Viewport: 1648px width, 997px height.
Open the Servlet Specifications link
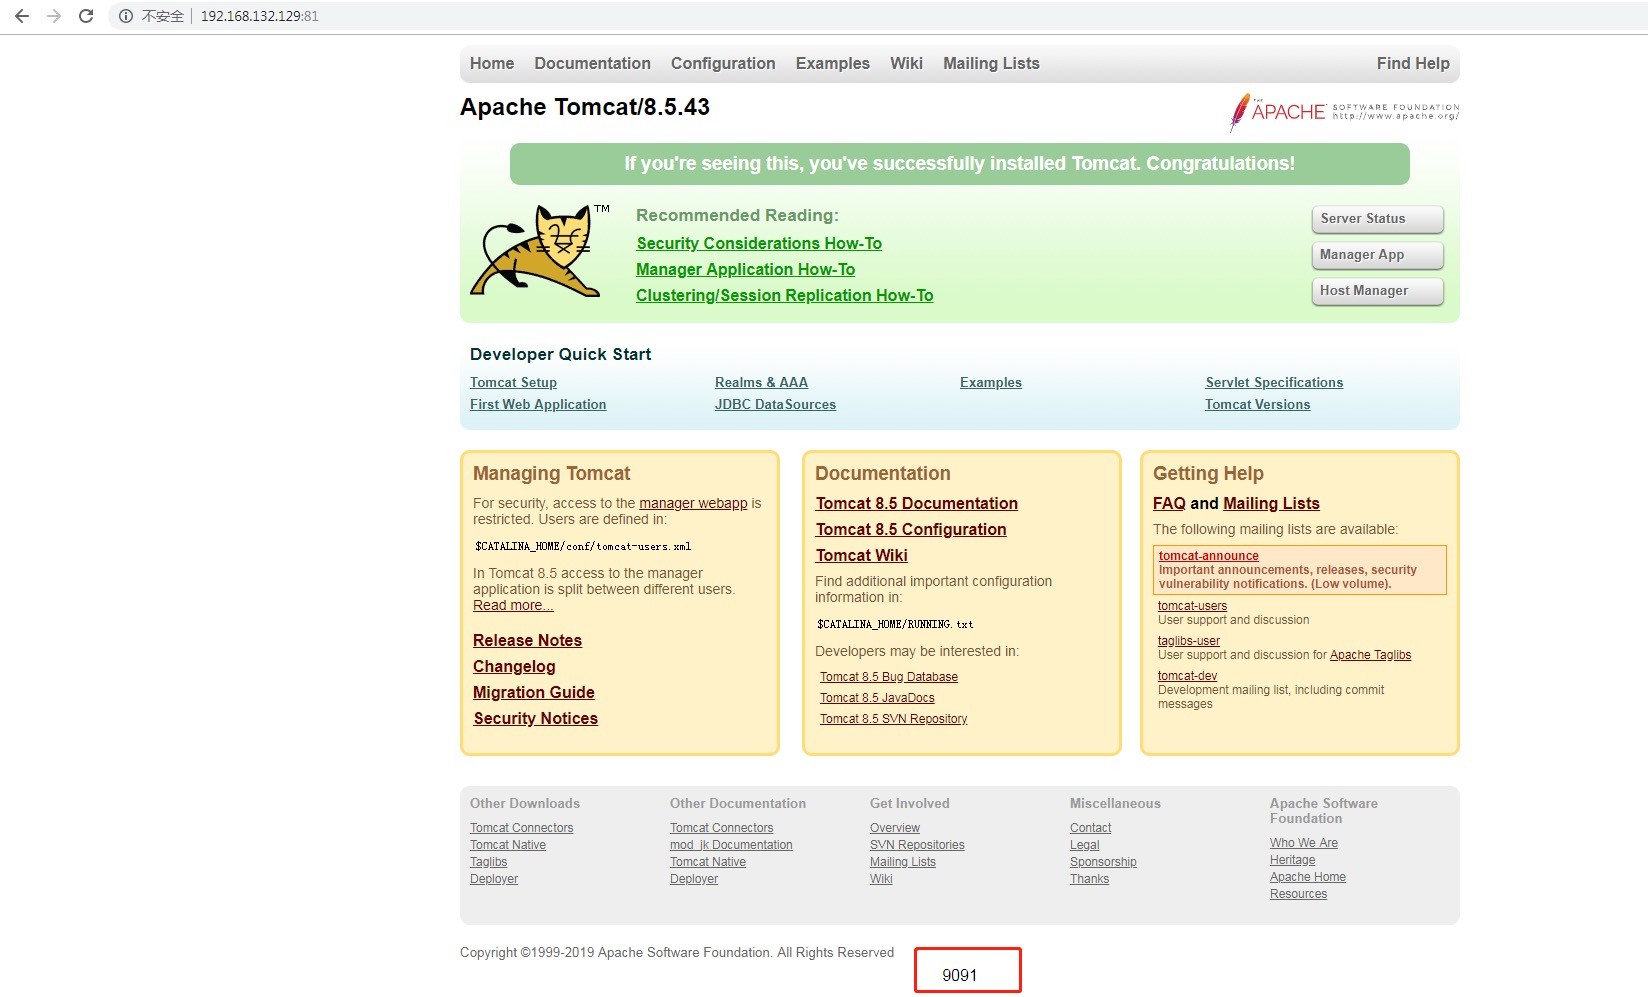pyautogui.click(x=1274, y=382)
